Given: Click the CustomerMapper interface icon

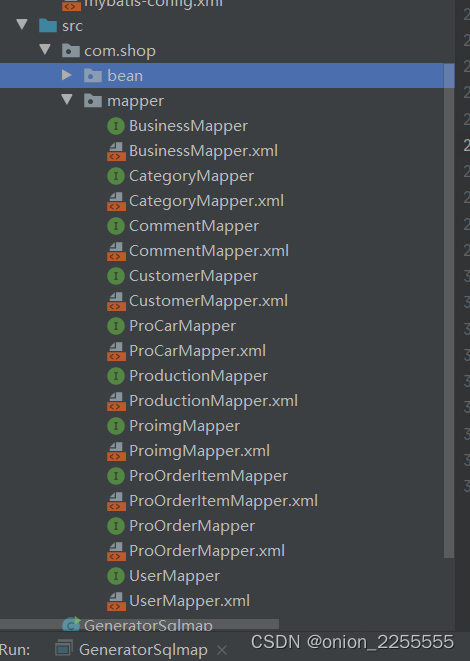Looking at the screenshot, I should [x=116, y=276].
